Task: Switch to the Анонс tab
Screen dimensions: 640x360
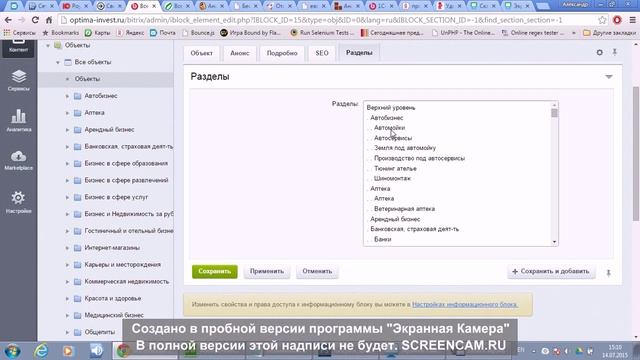Action: point(240,53)
